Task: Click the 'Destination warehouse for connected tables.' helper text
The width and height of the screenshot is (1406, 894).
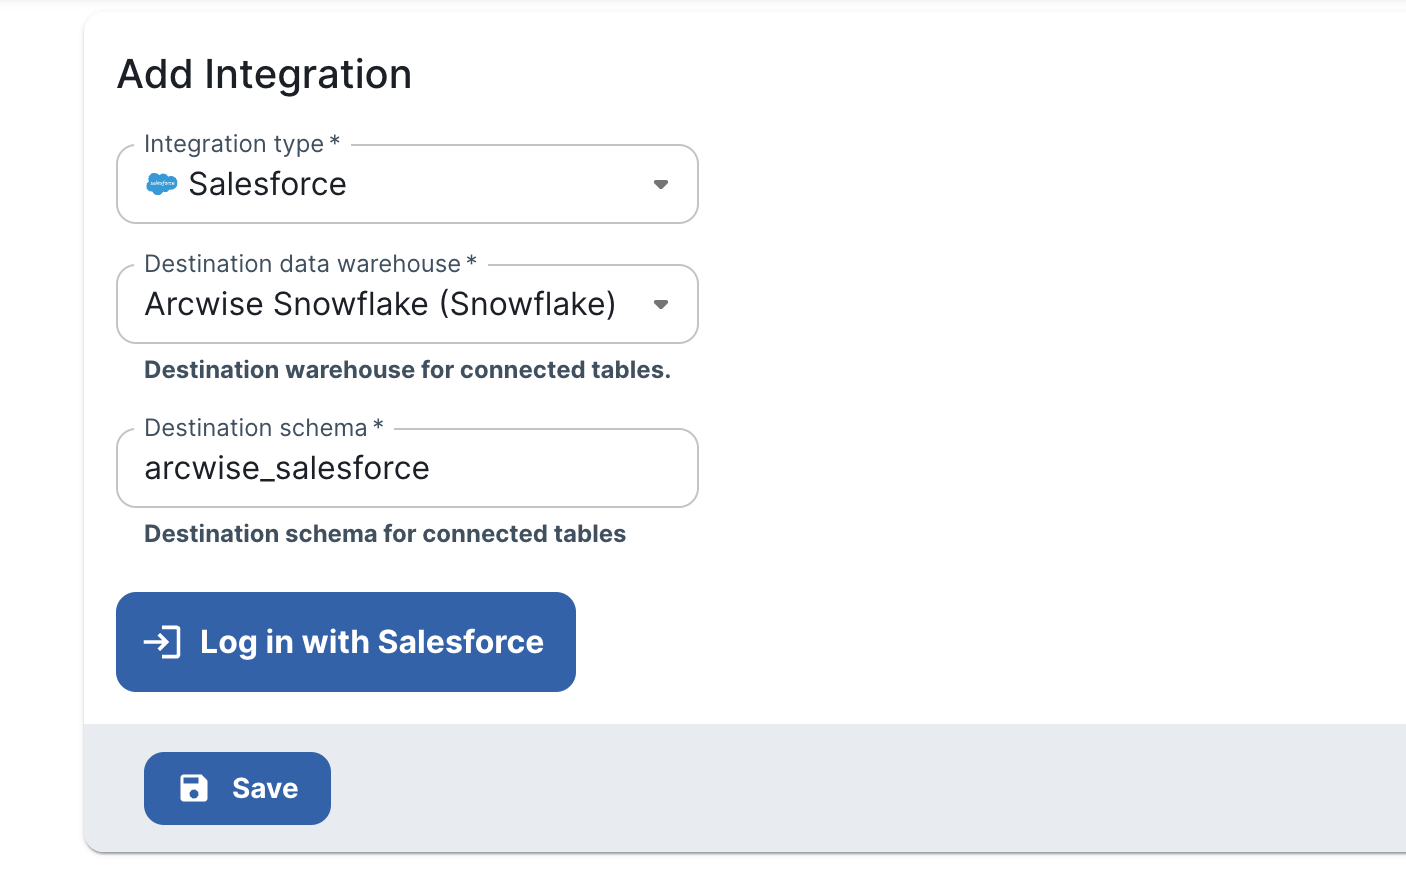Action: [x=407, y=370]
